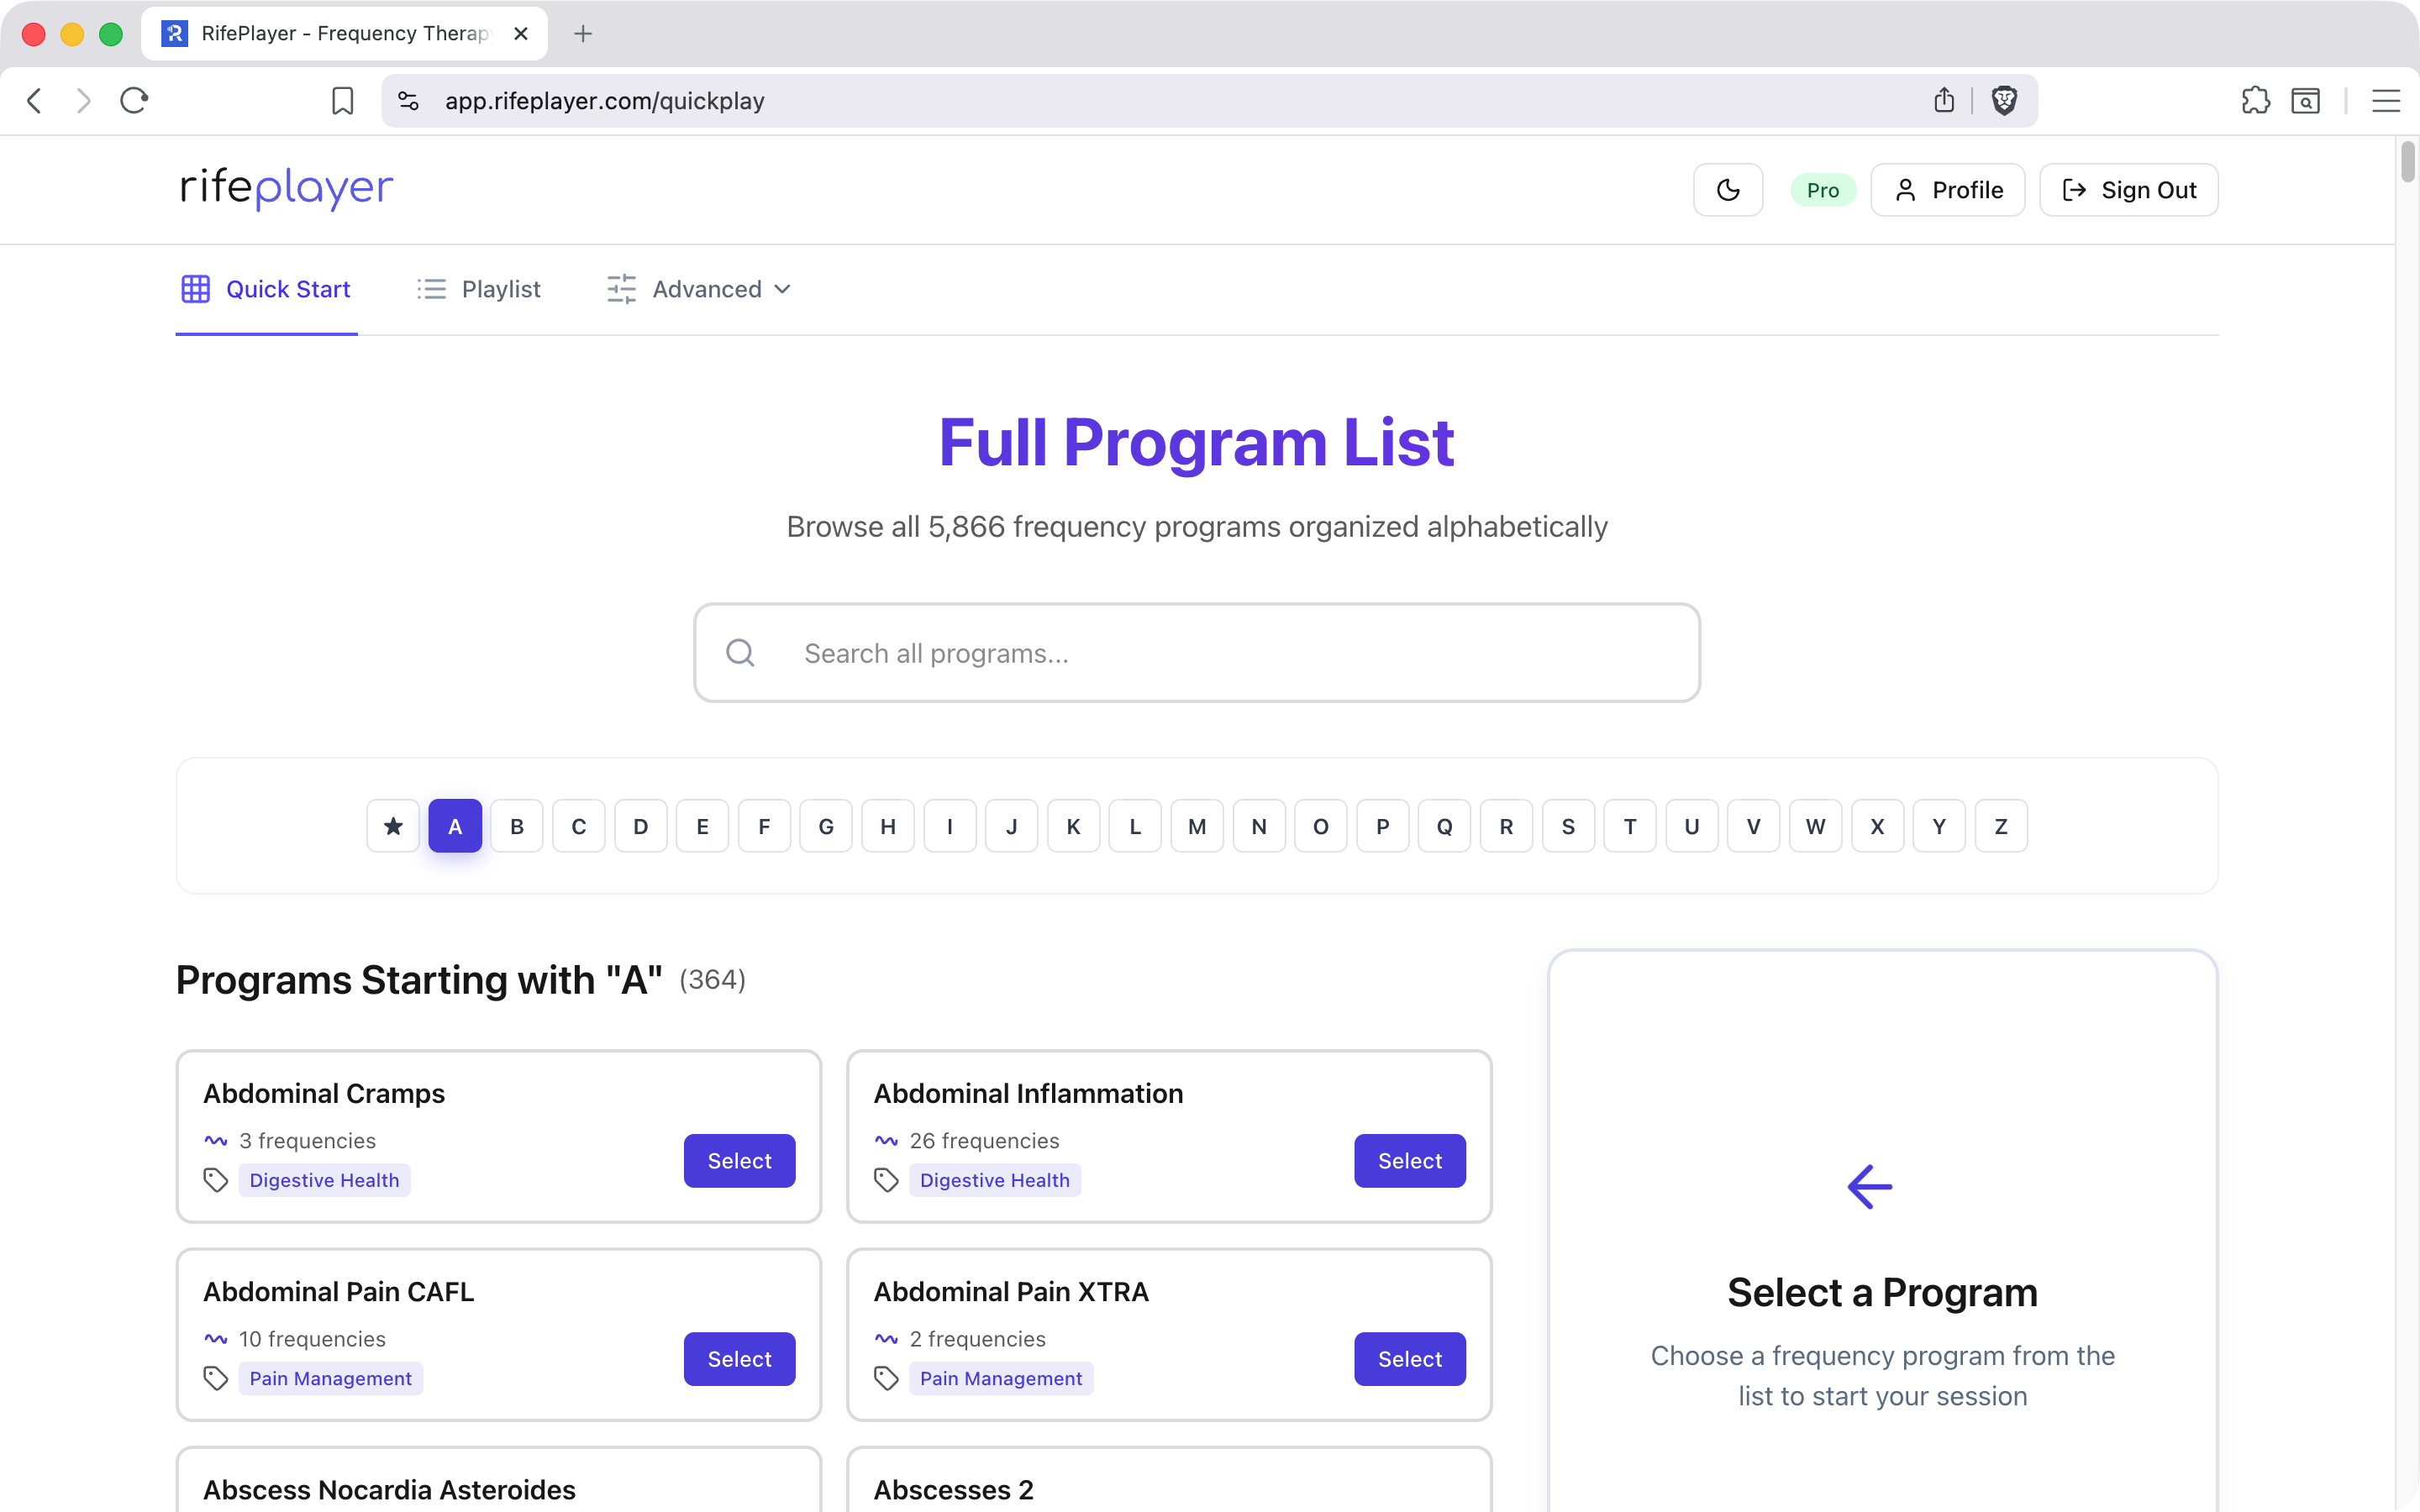Jump to letter K programs
The image size is (2420, 1512).
pyautogui.click(x=1074, y=826)
